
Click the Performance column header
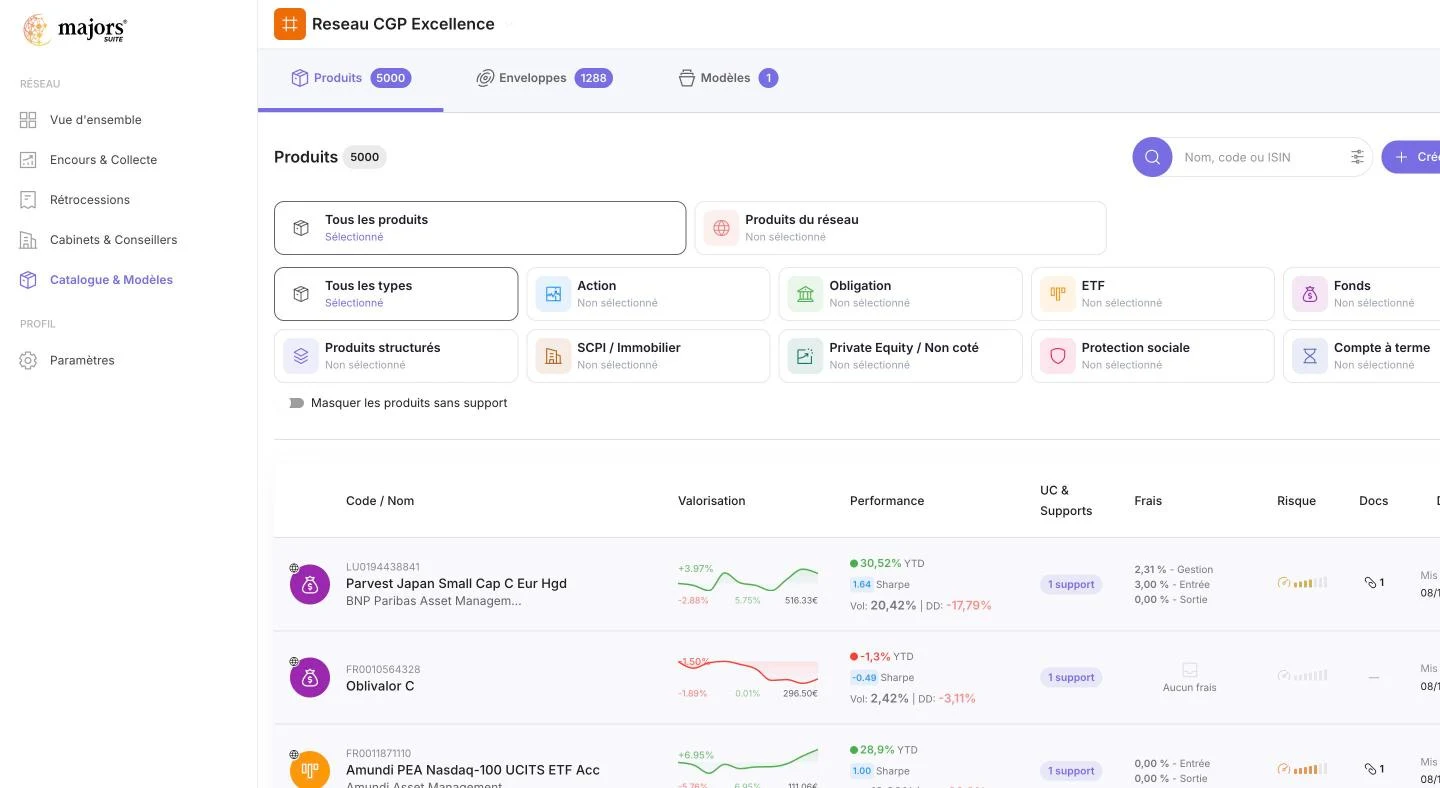tap(887, 501)
